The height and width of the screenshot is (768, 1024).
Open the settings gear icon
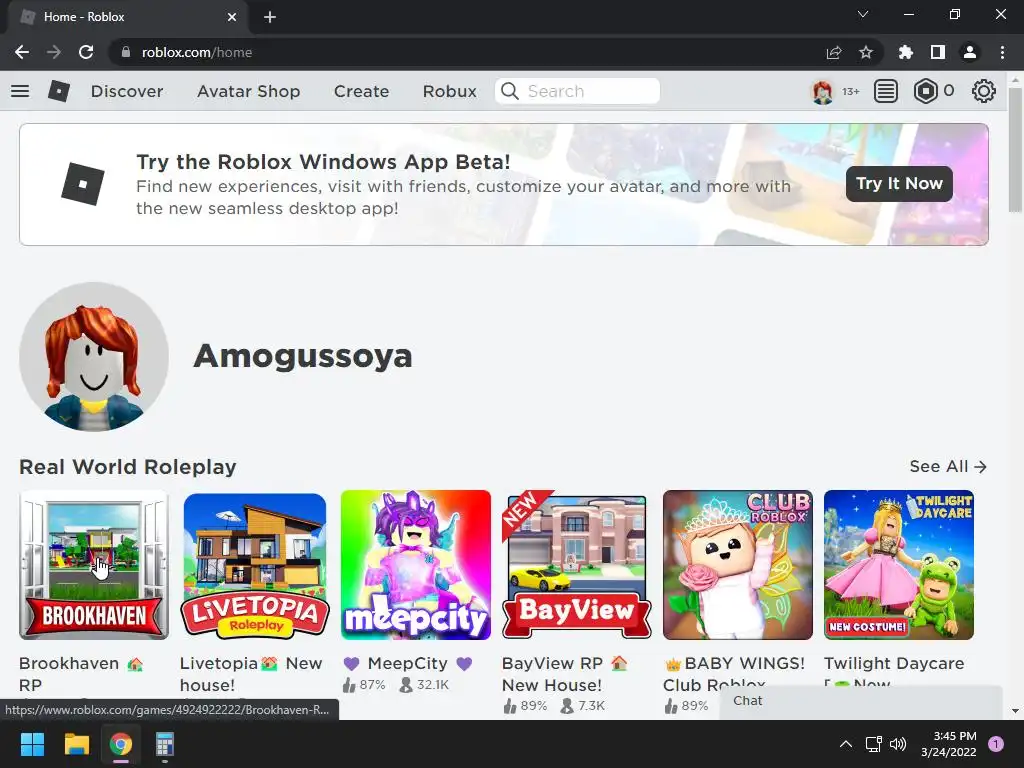pyautogui.click(x=984, y=91)
